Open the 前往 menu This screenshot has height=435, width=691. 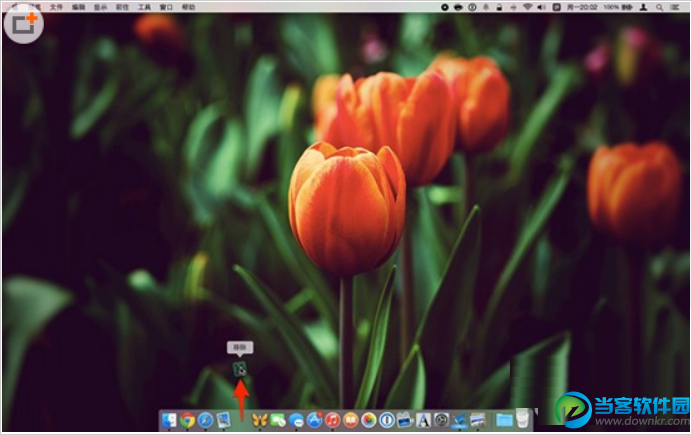[x=122, y=7]
